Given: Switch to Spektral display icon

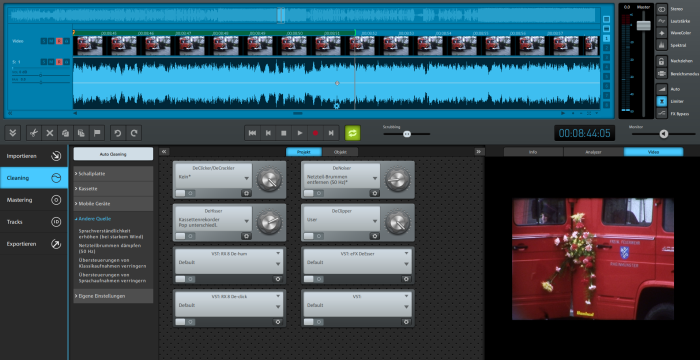Looking at the screenshot, I should pyautogui.click(x=662, y=45).
